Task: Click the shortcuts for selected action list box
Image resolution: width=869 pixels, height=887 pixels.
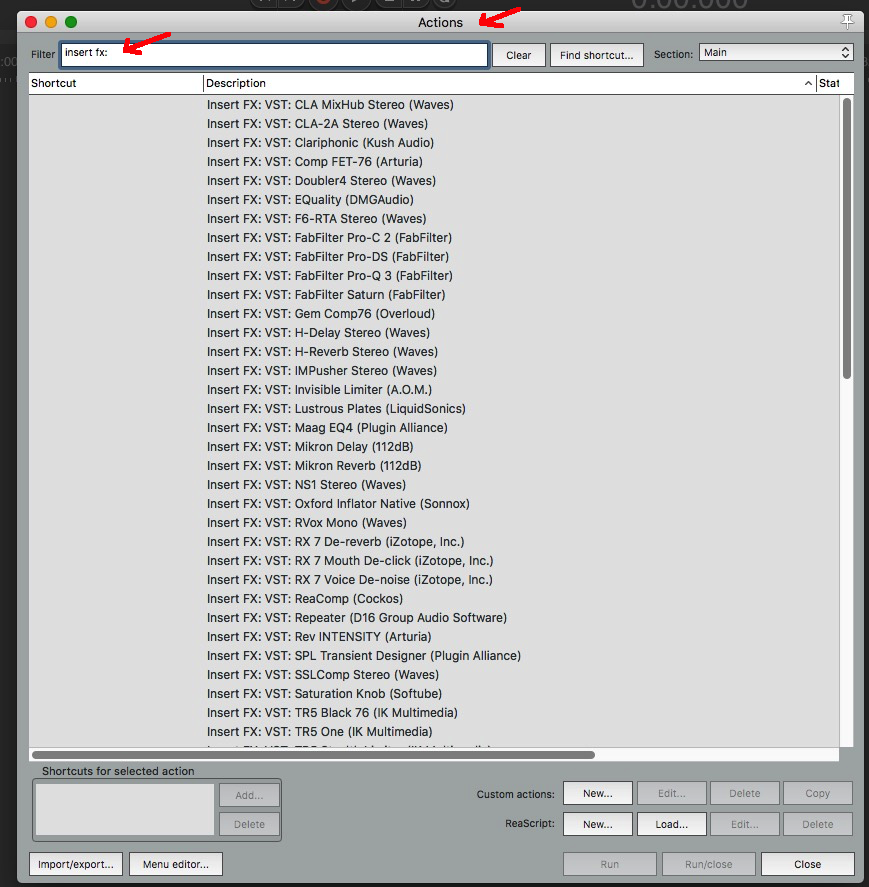Action: 125,810
